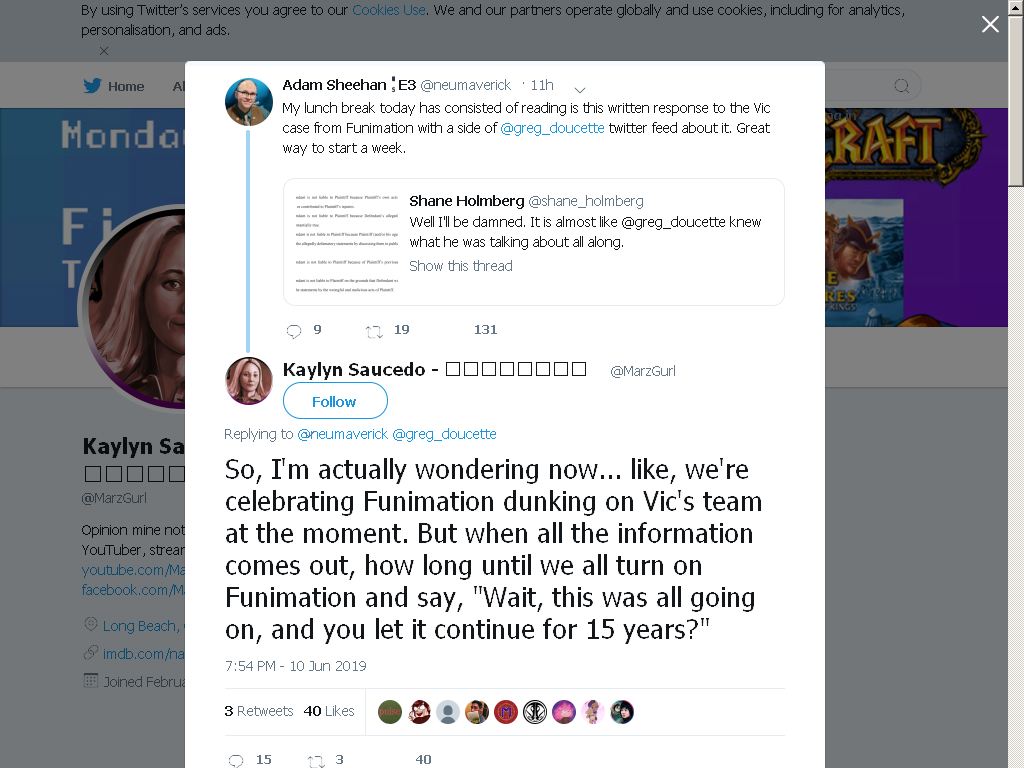Click Show this thread link

[460, 266]
